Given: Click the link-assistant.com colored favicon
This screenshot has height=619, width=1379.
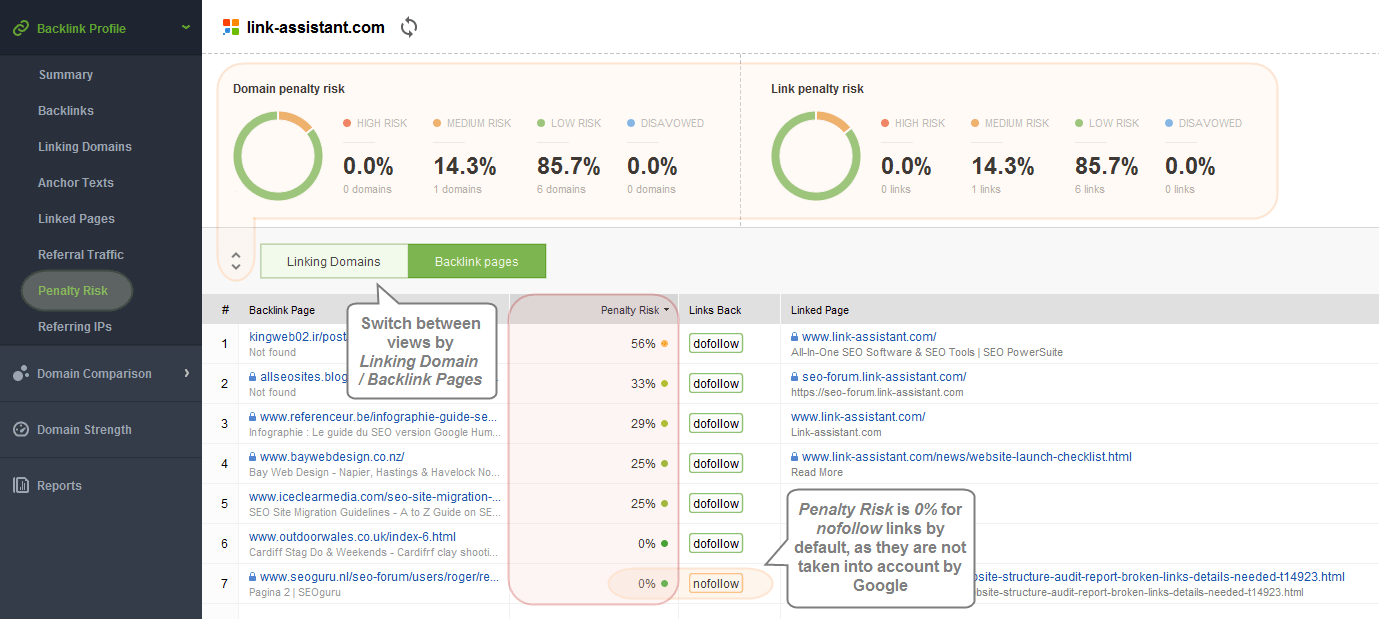Looking at the screenshot, I should click(x=231, y=27).
